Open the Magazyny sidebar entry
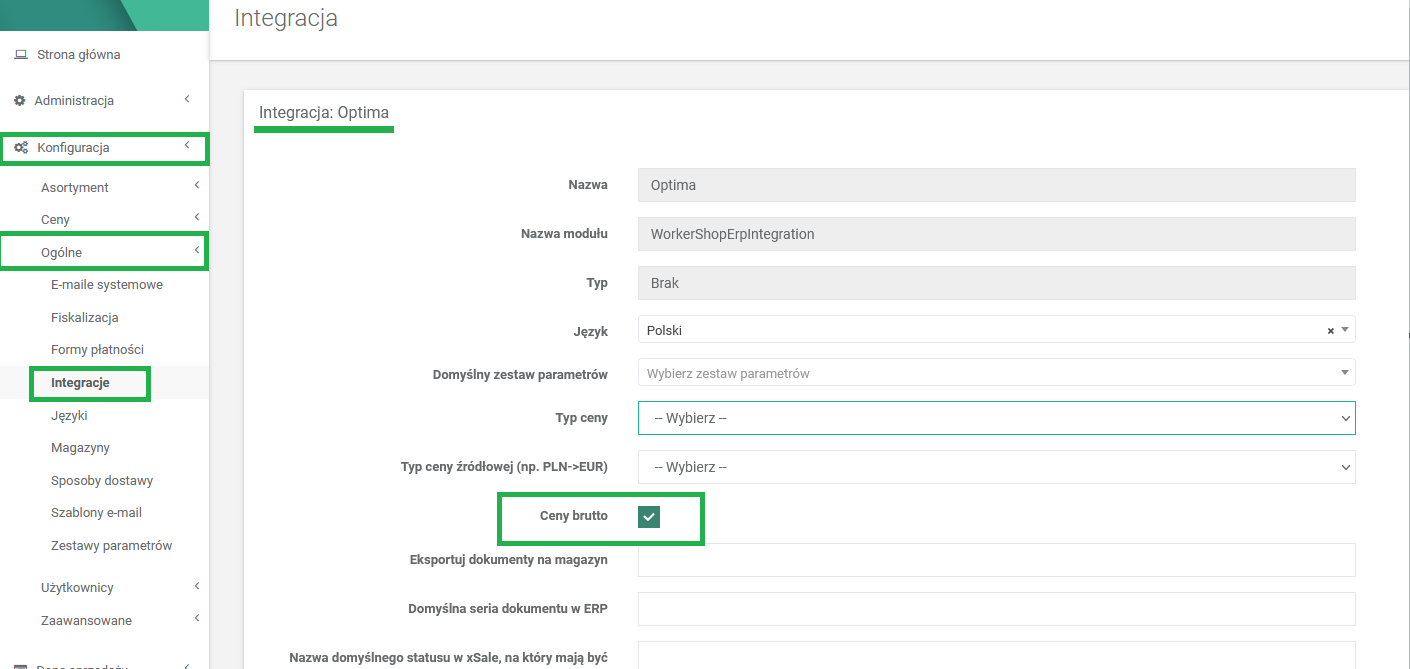The height and width of the screenshot is (669, 1410). point(80,448)
